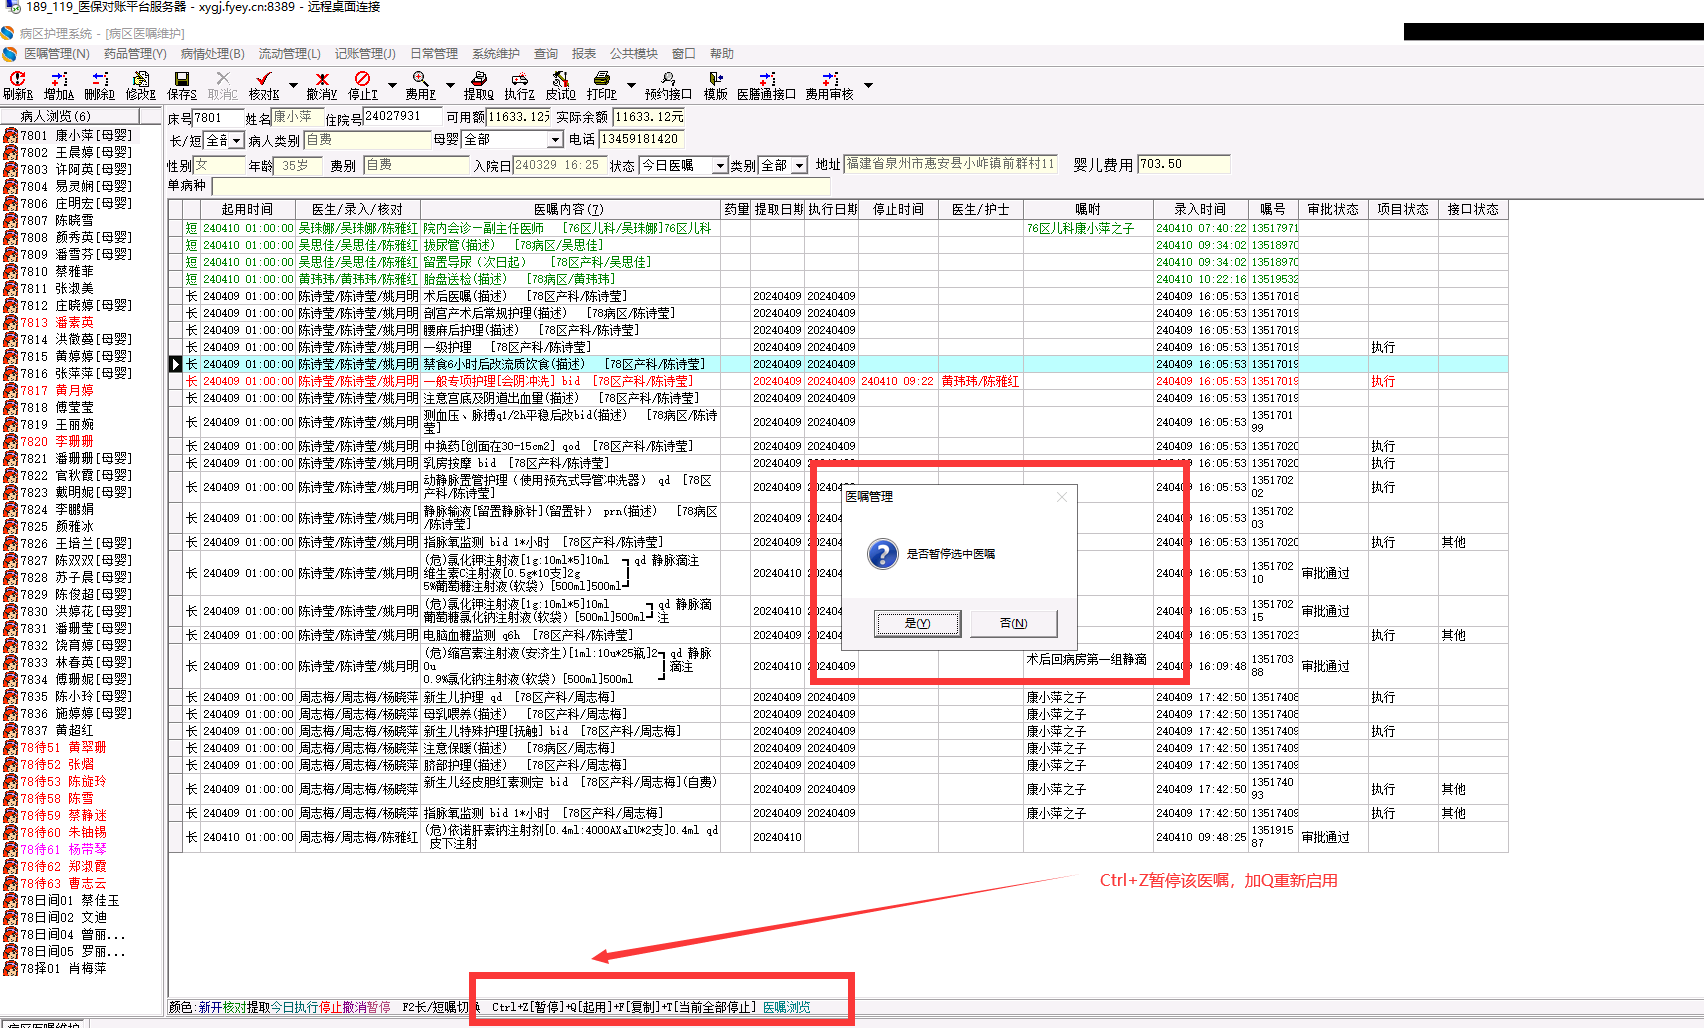
Task: Expand the arrow after 费用审核
Action: pos(868,85)
